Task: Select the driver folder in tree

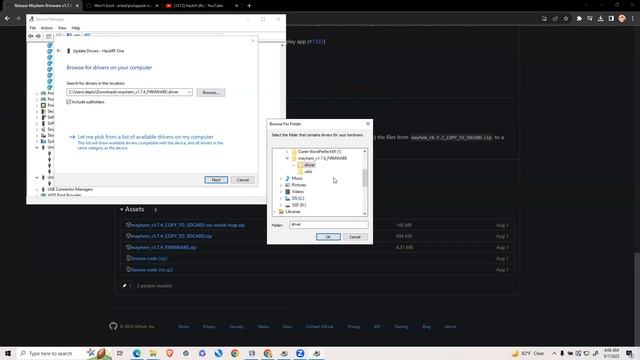Action: pos(309,165)
